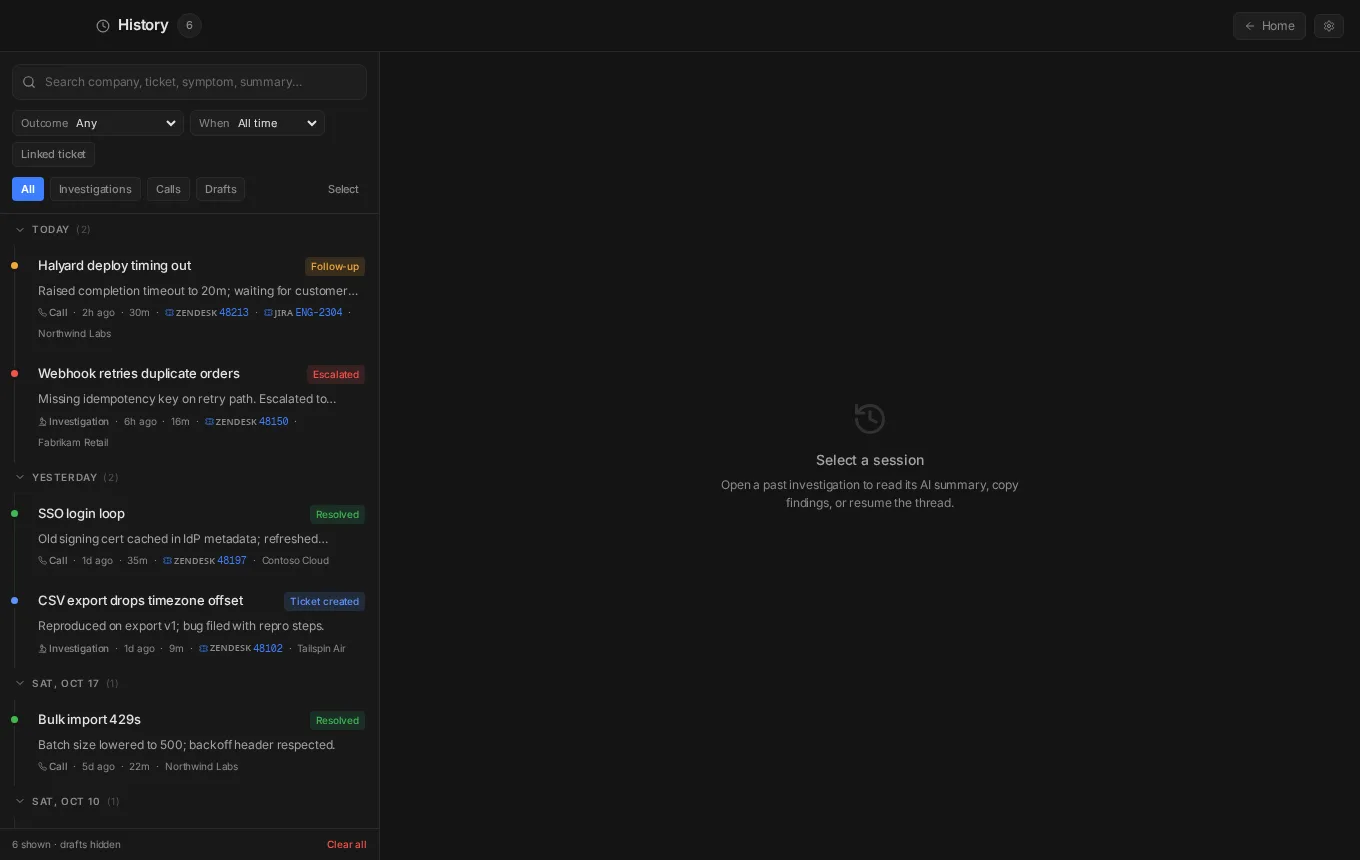
Task: Click the large history icon in empty pane
Action: click(870, 418)
